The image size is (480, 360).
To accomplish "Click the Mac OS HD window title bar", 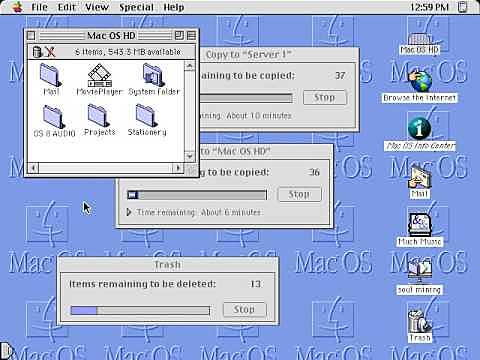I will tap(111, 35).
